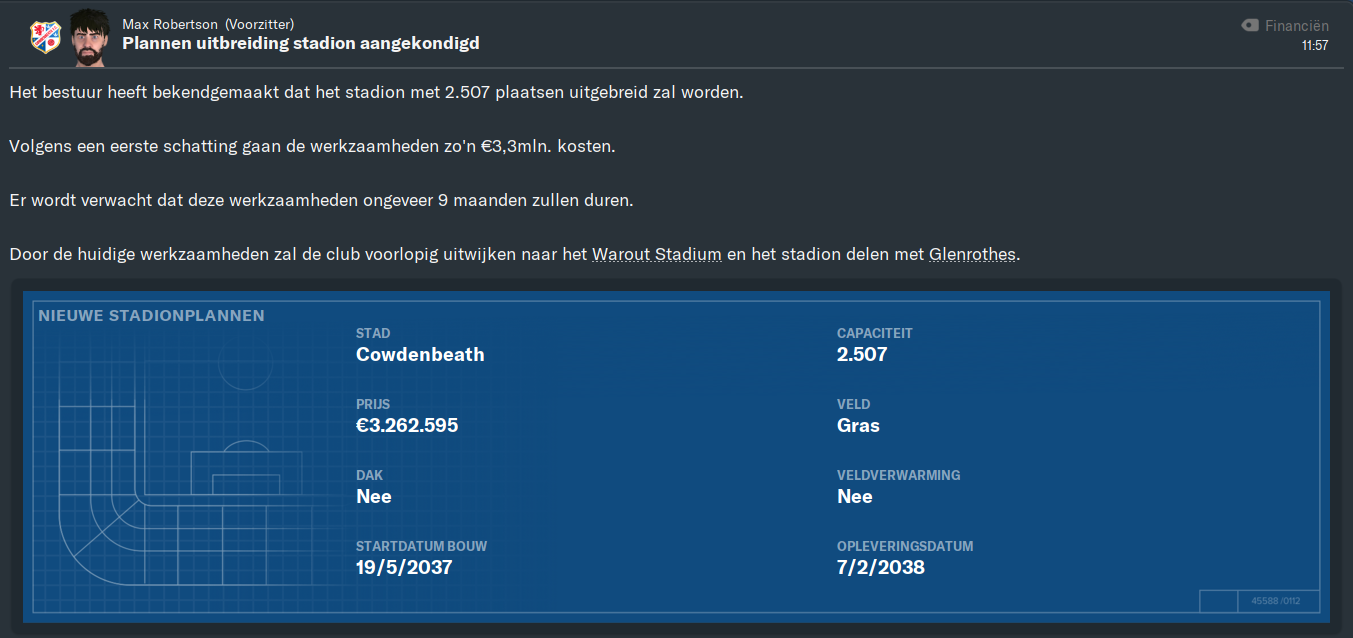Click the start date 19/5/2037

click(x=404, y=567)
